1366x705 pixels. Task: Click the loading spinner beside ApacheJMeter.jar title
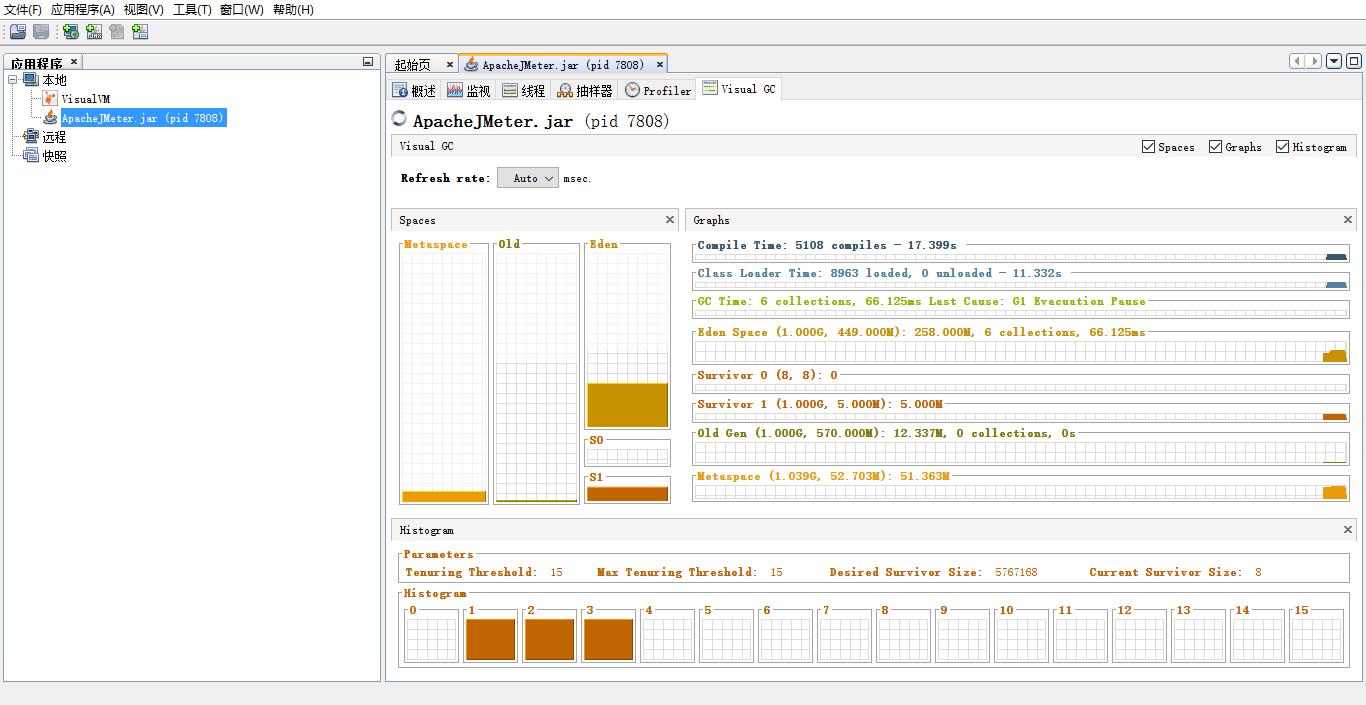click(x=400, y=120)
